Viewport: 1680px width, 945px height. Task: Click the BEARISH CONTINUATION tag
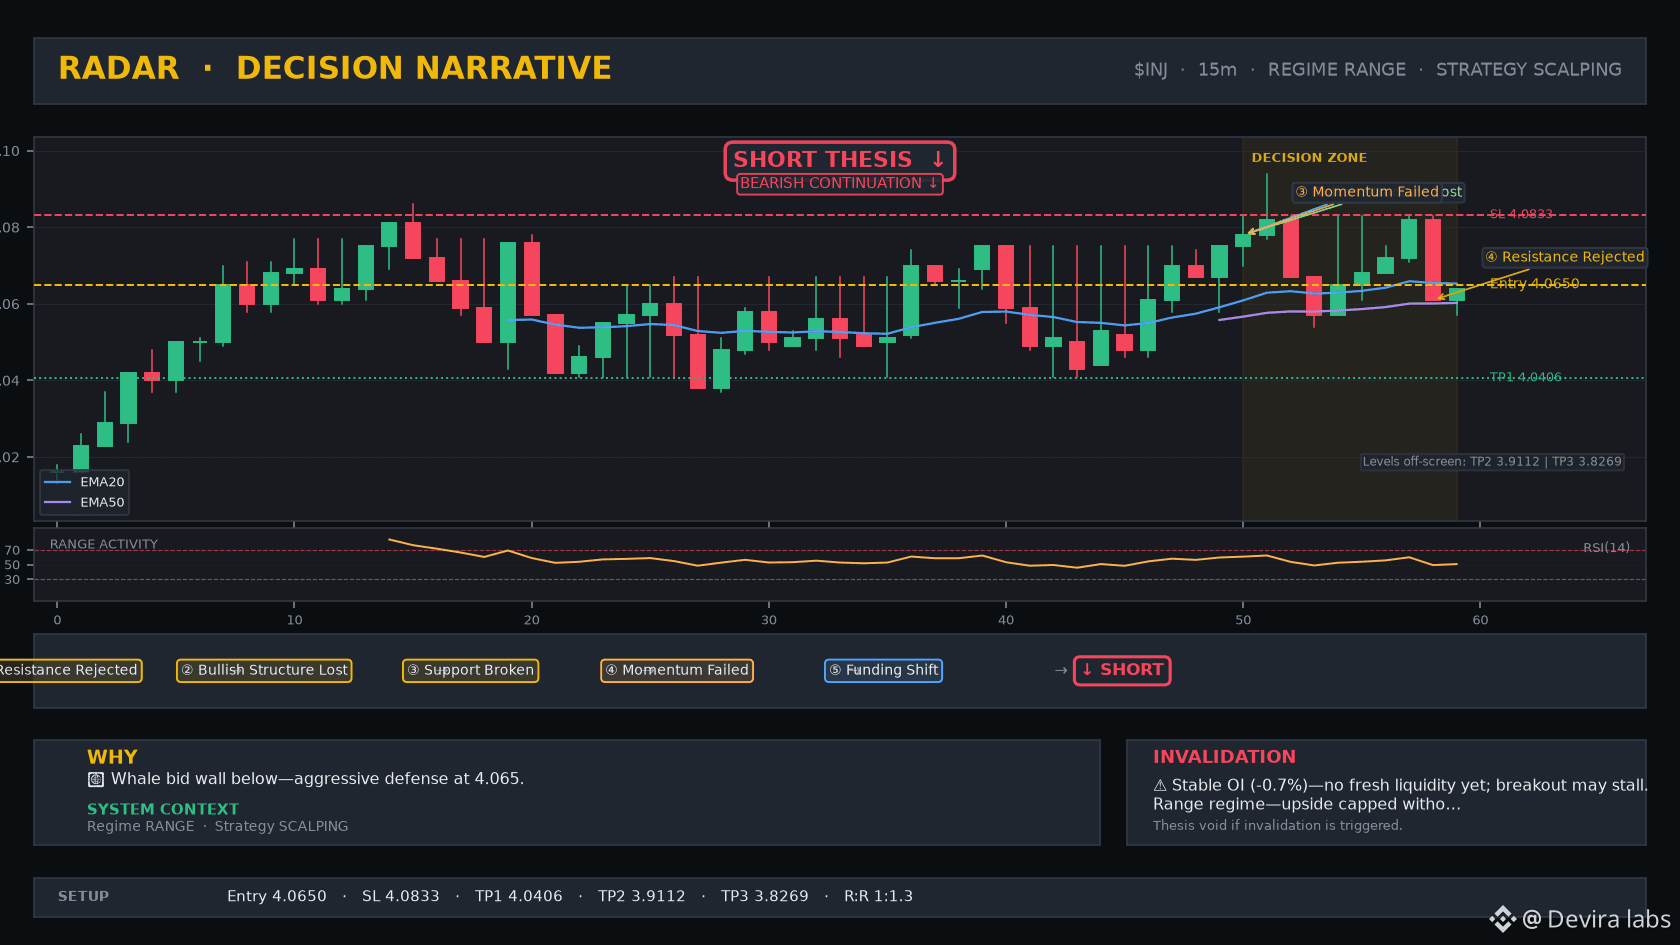point(840,183)
